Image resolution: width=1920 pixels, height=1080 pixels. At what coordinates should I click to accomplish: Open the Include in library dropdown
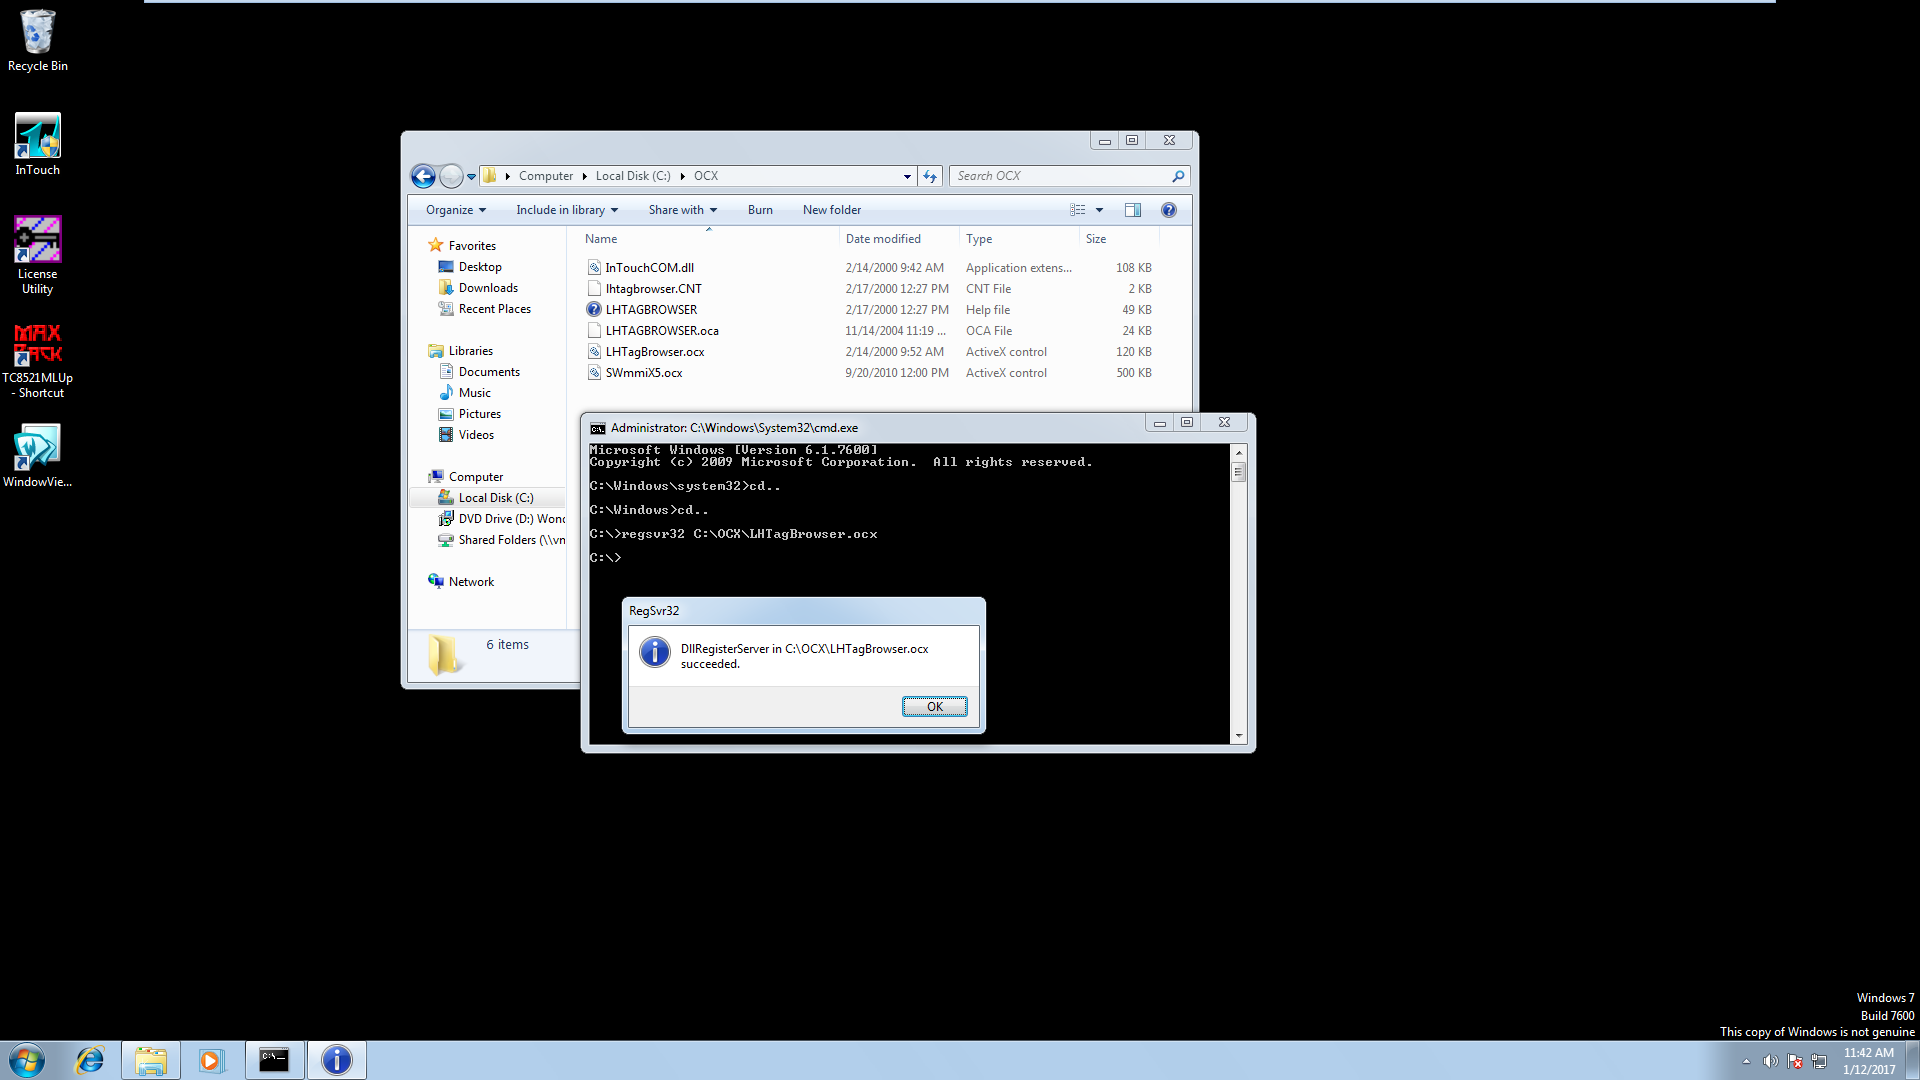pos(567,210)
